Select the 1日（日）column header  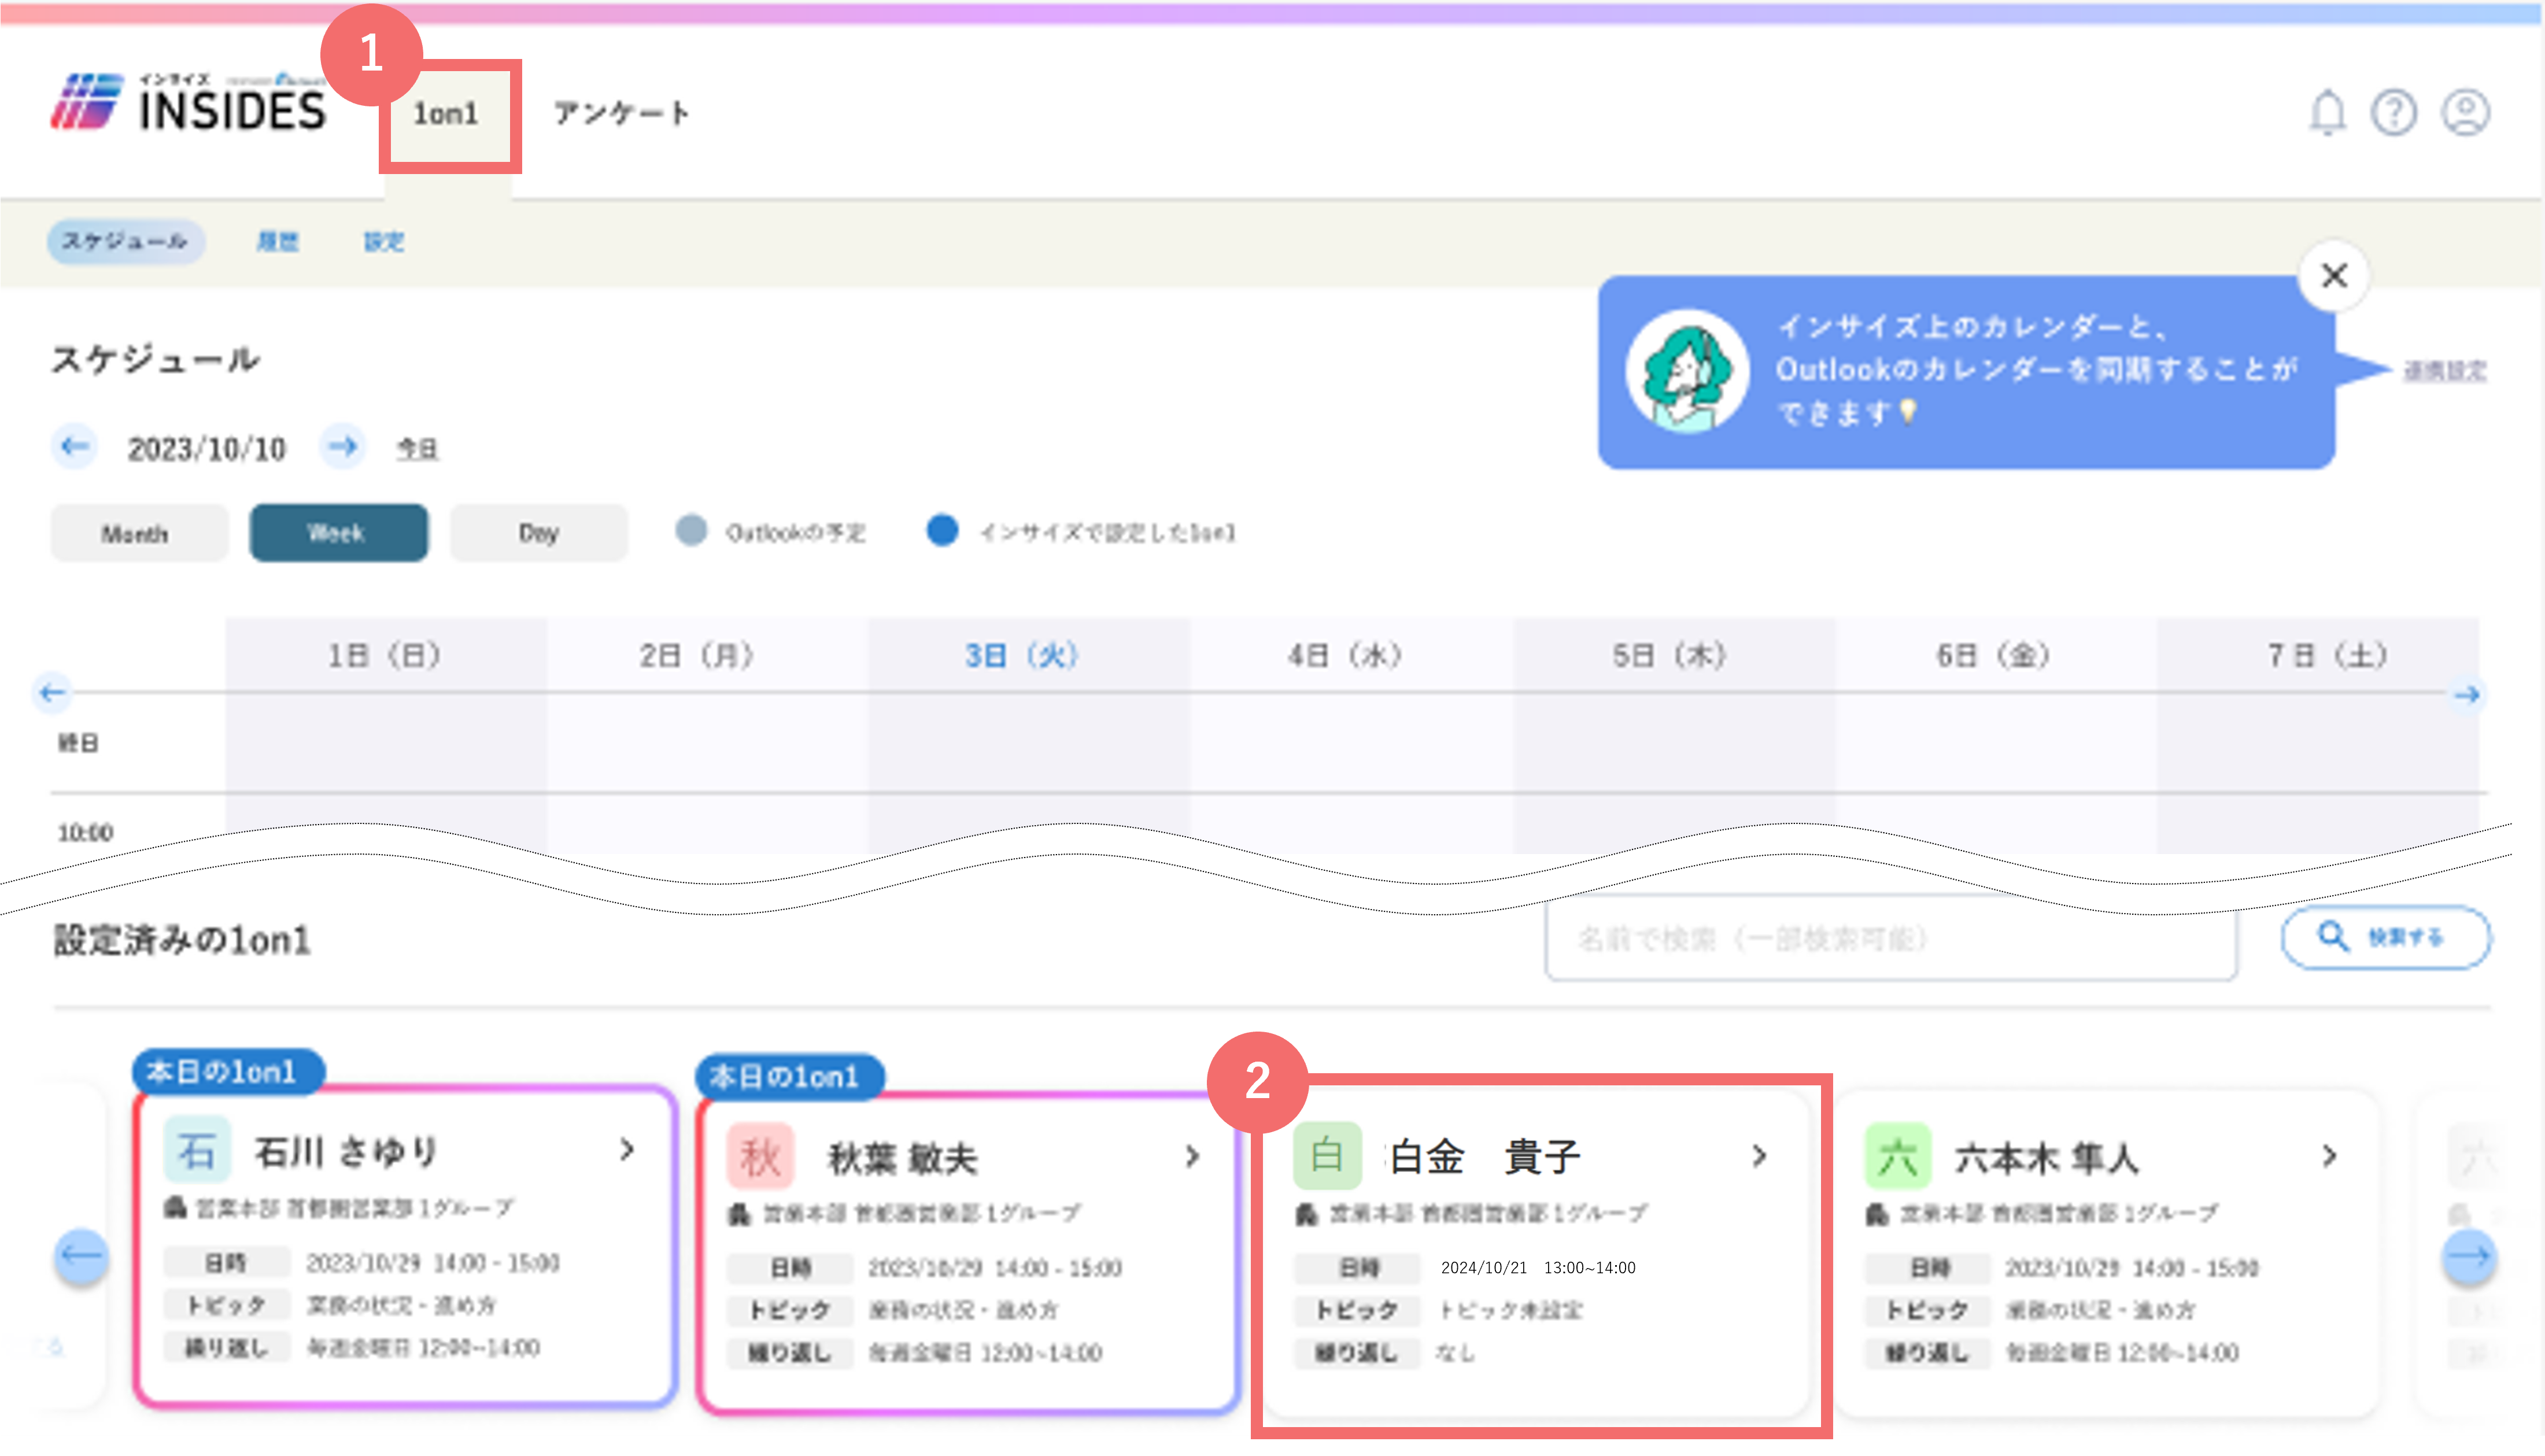(385, 655)
